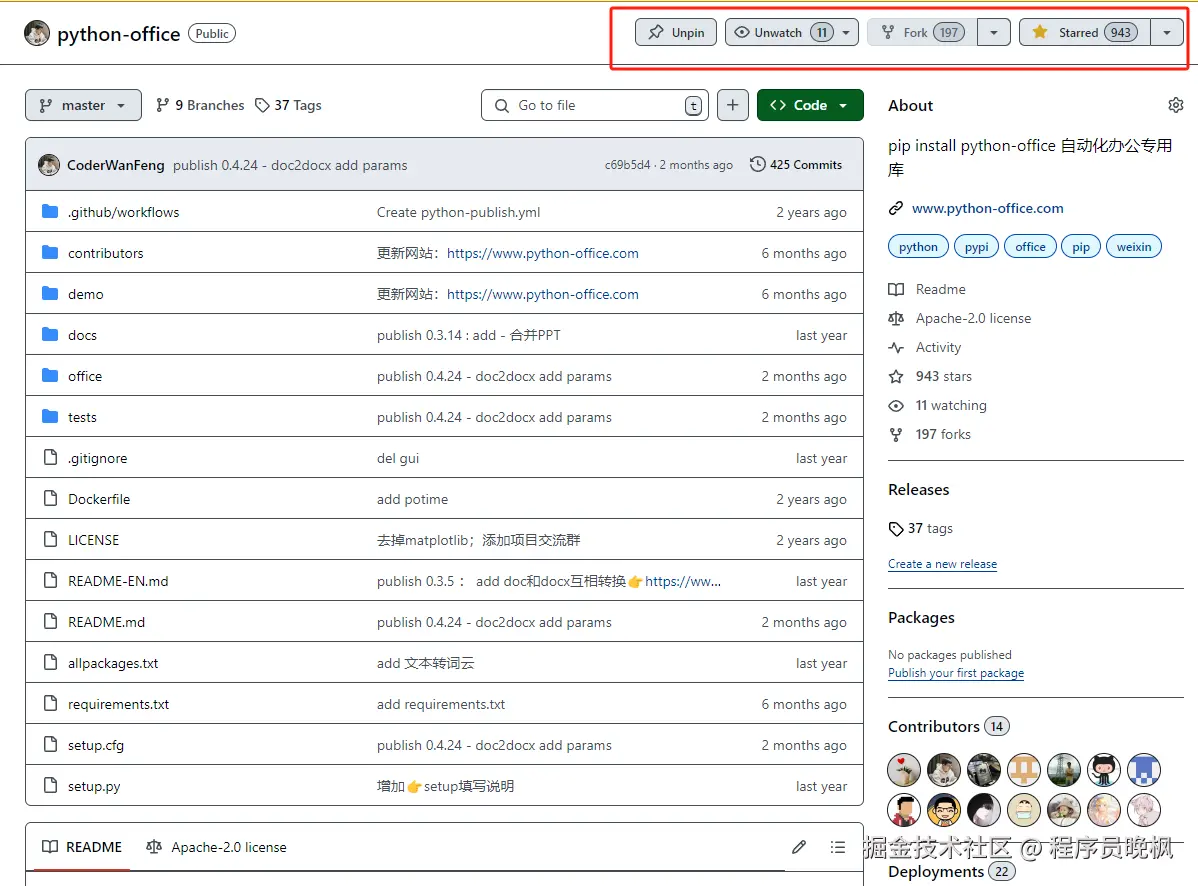Fork the python-office repository
The height and width of the screenshot is (886, 1198).
[921, 32]
